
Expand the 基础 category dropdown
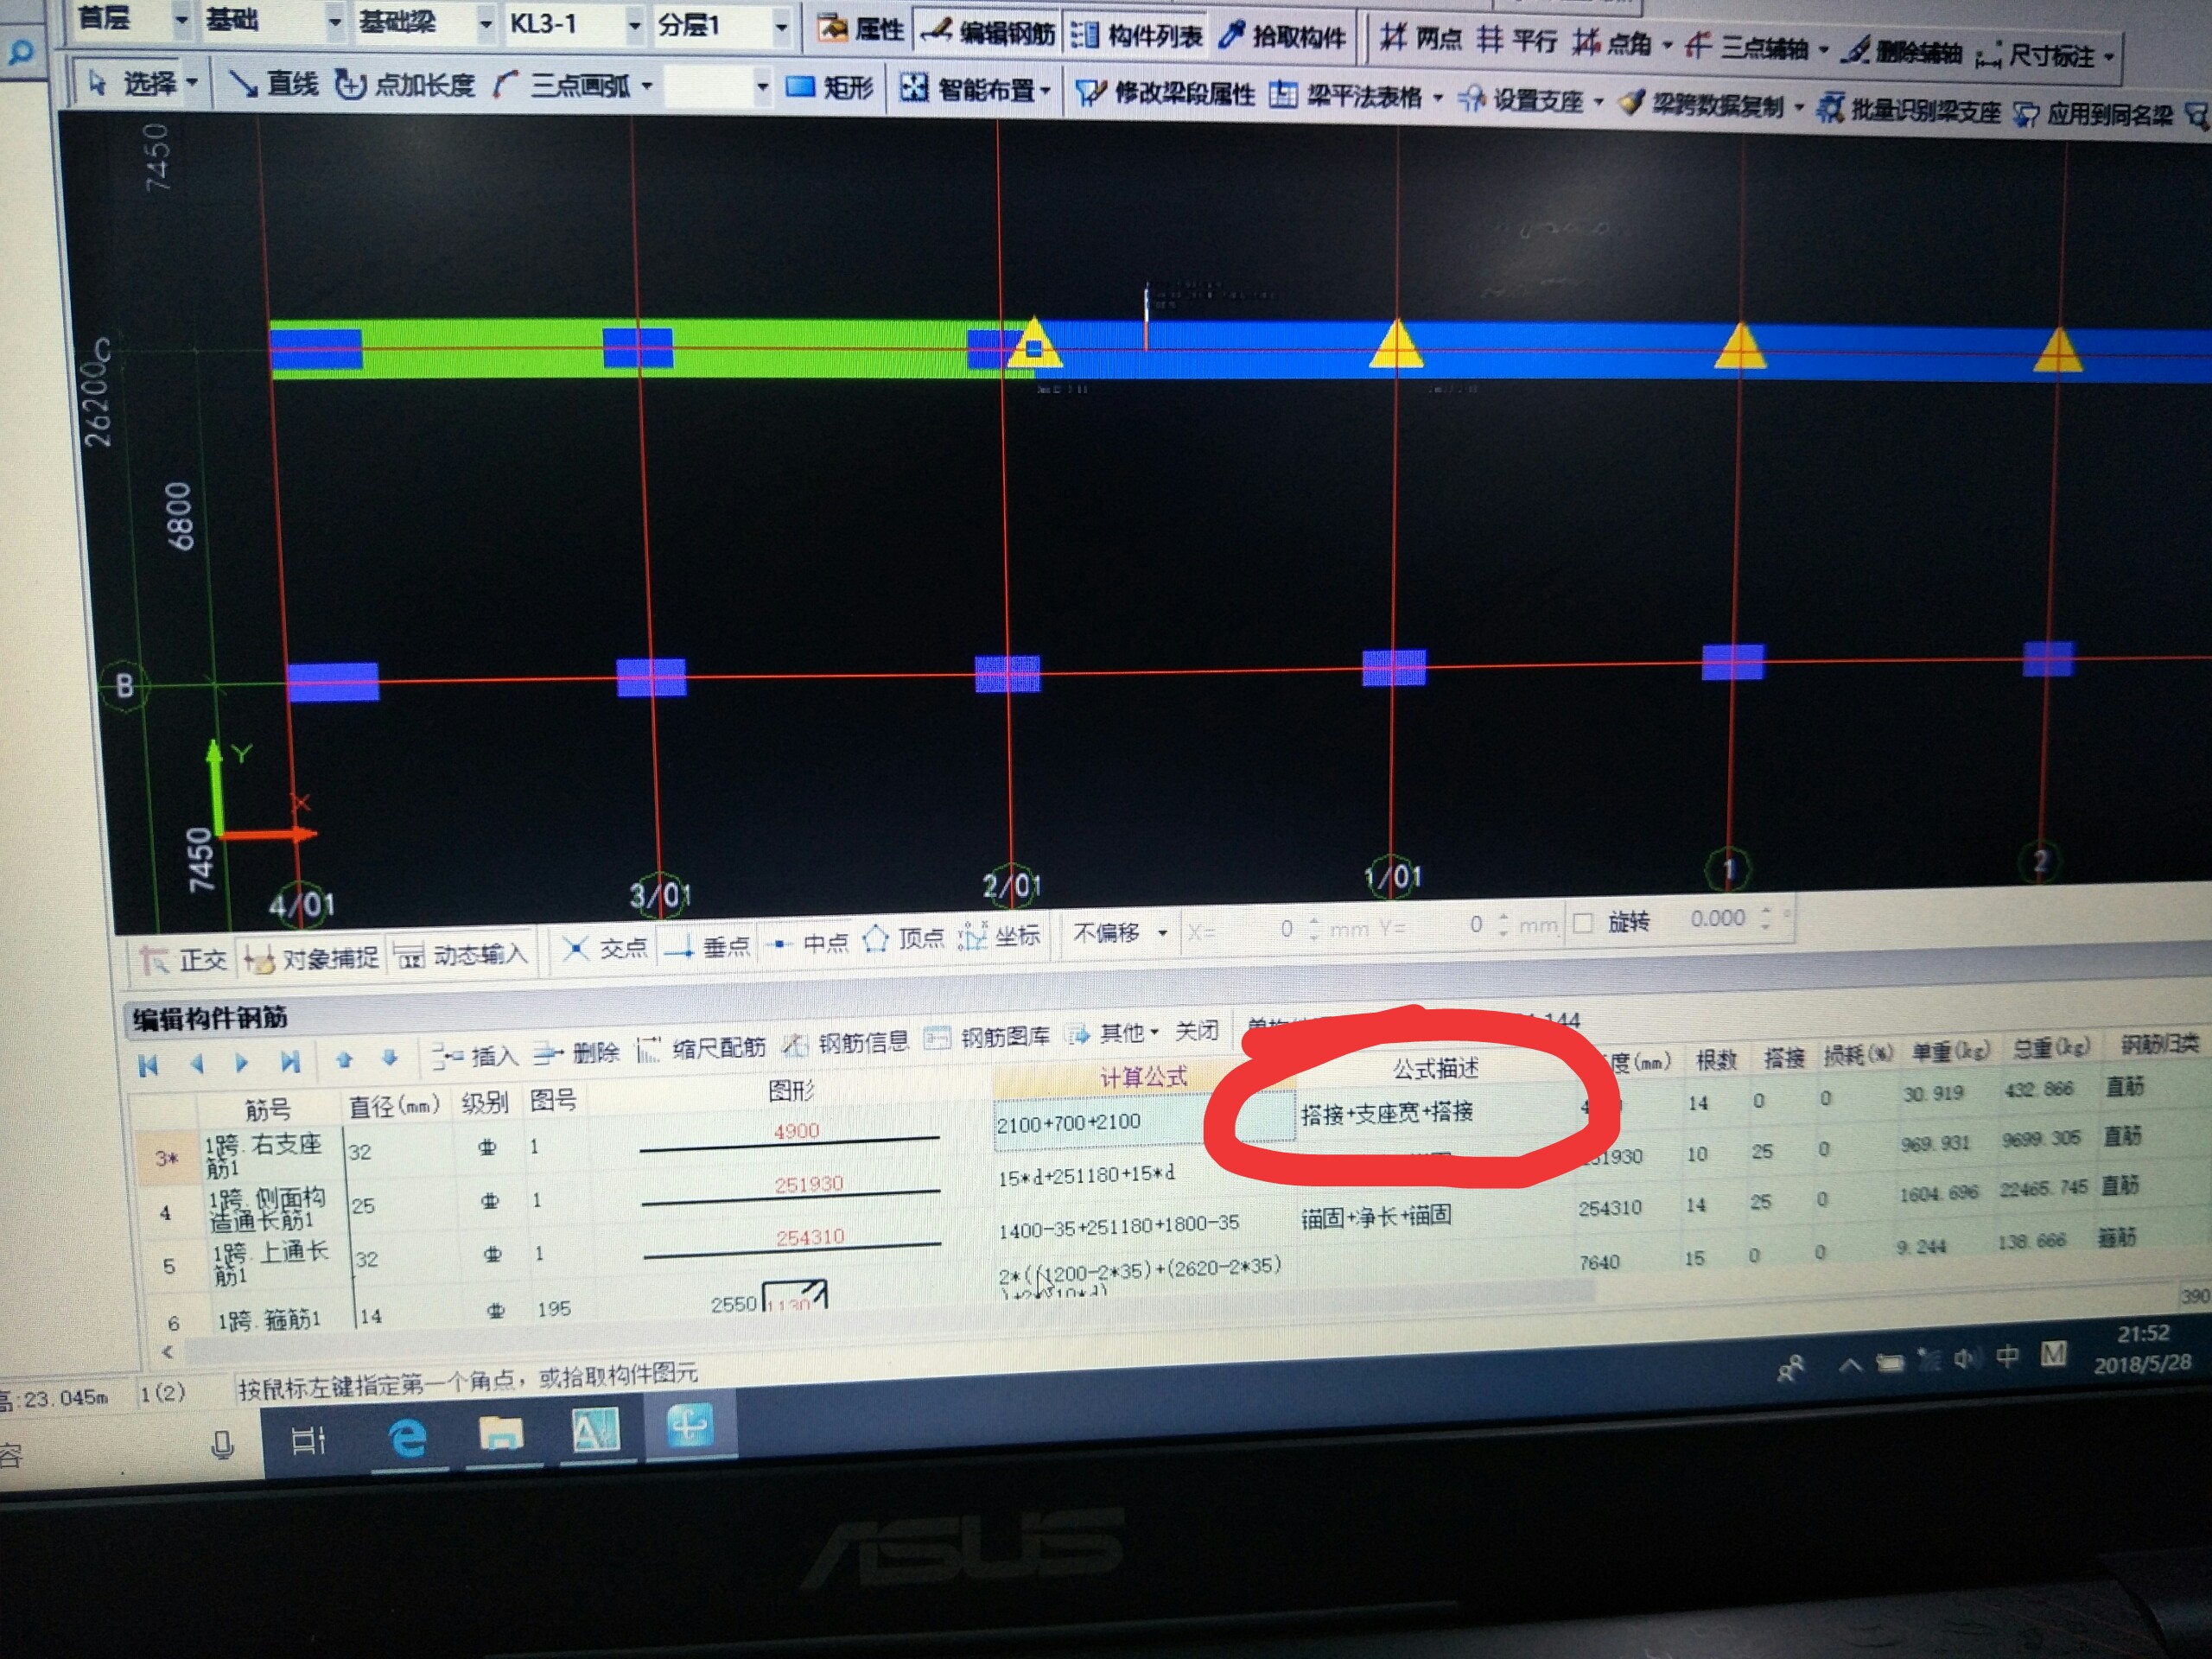pyautogui.click(x=335, y=20)
